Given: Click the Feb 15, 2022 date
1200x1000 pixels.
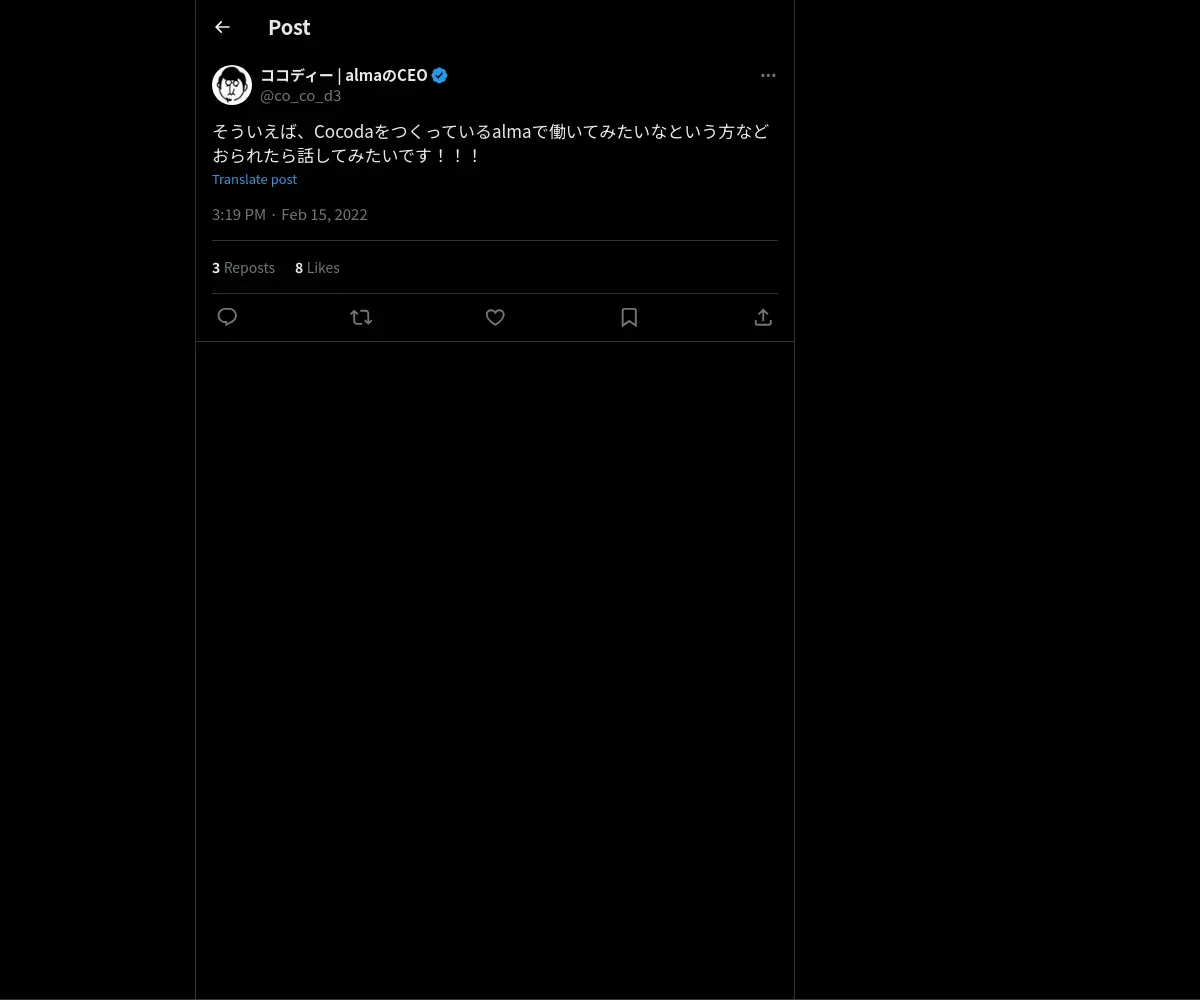Looking at the screenshot, I should pyautogui.click(x=324, y=214).
